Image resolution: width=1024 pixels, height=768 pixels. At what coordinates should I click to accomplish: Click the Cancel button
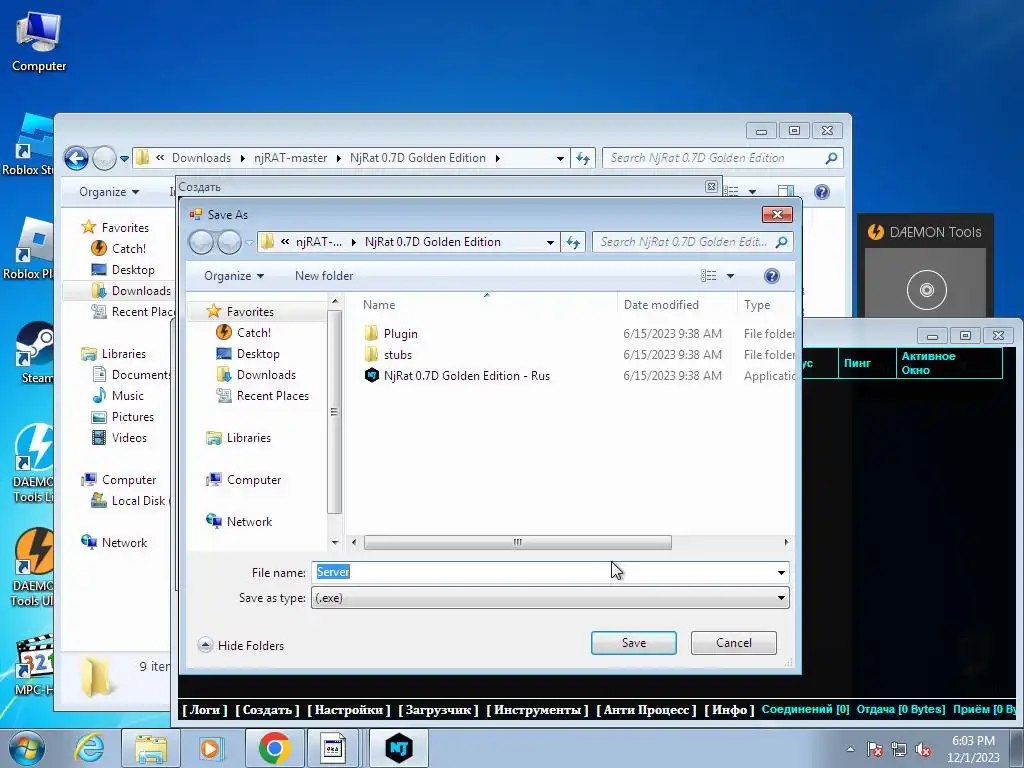tap(733, 643)
